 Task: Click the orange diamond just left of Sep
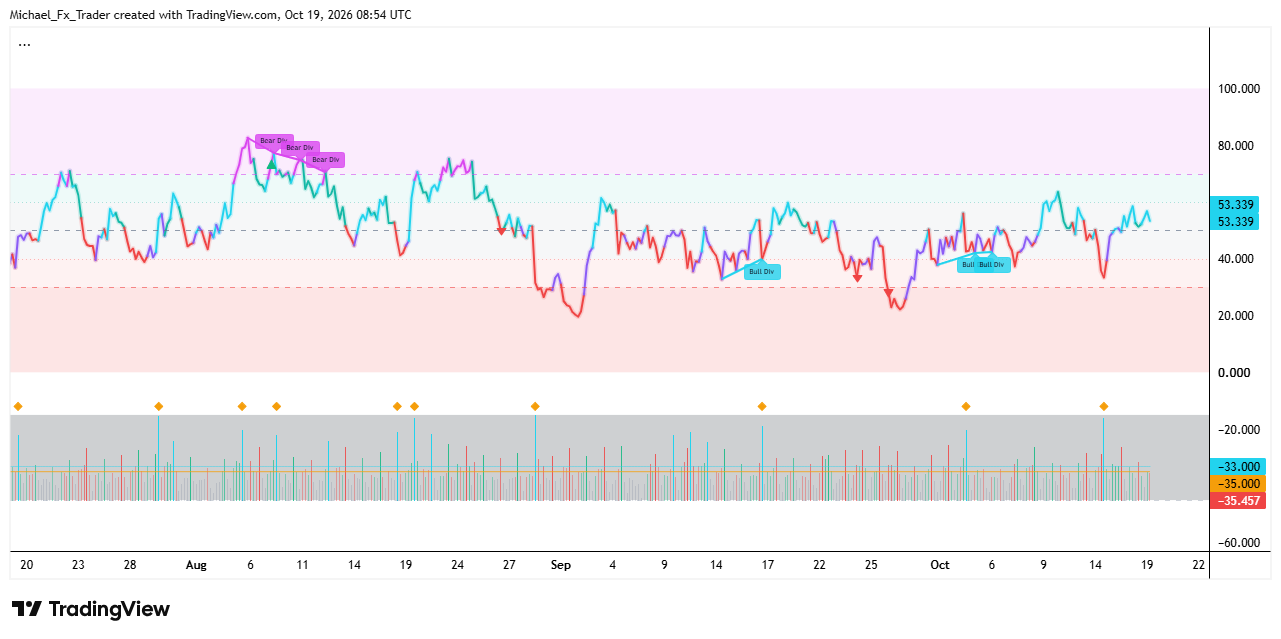(x=535, y=406)
